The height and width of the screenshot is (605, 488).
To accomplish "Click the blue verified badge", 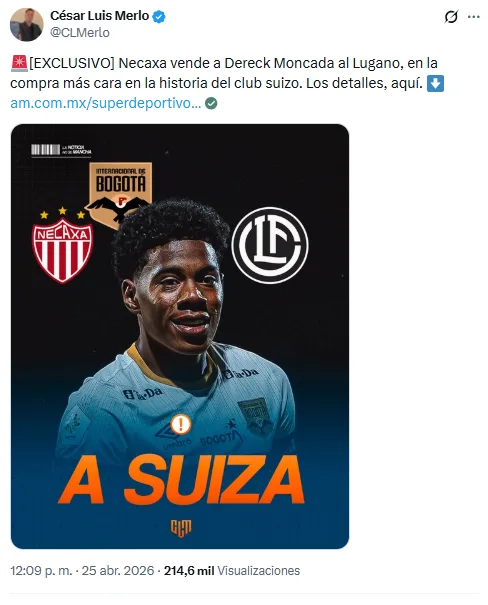I will pyautogui.click(x=159, y=17).
